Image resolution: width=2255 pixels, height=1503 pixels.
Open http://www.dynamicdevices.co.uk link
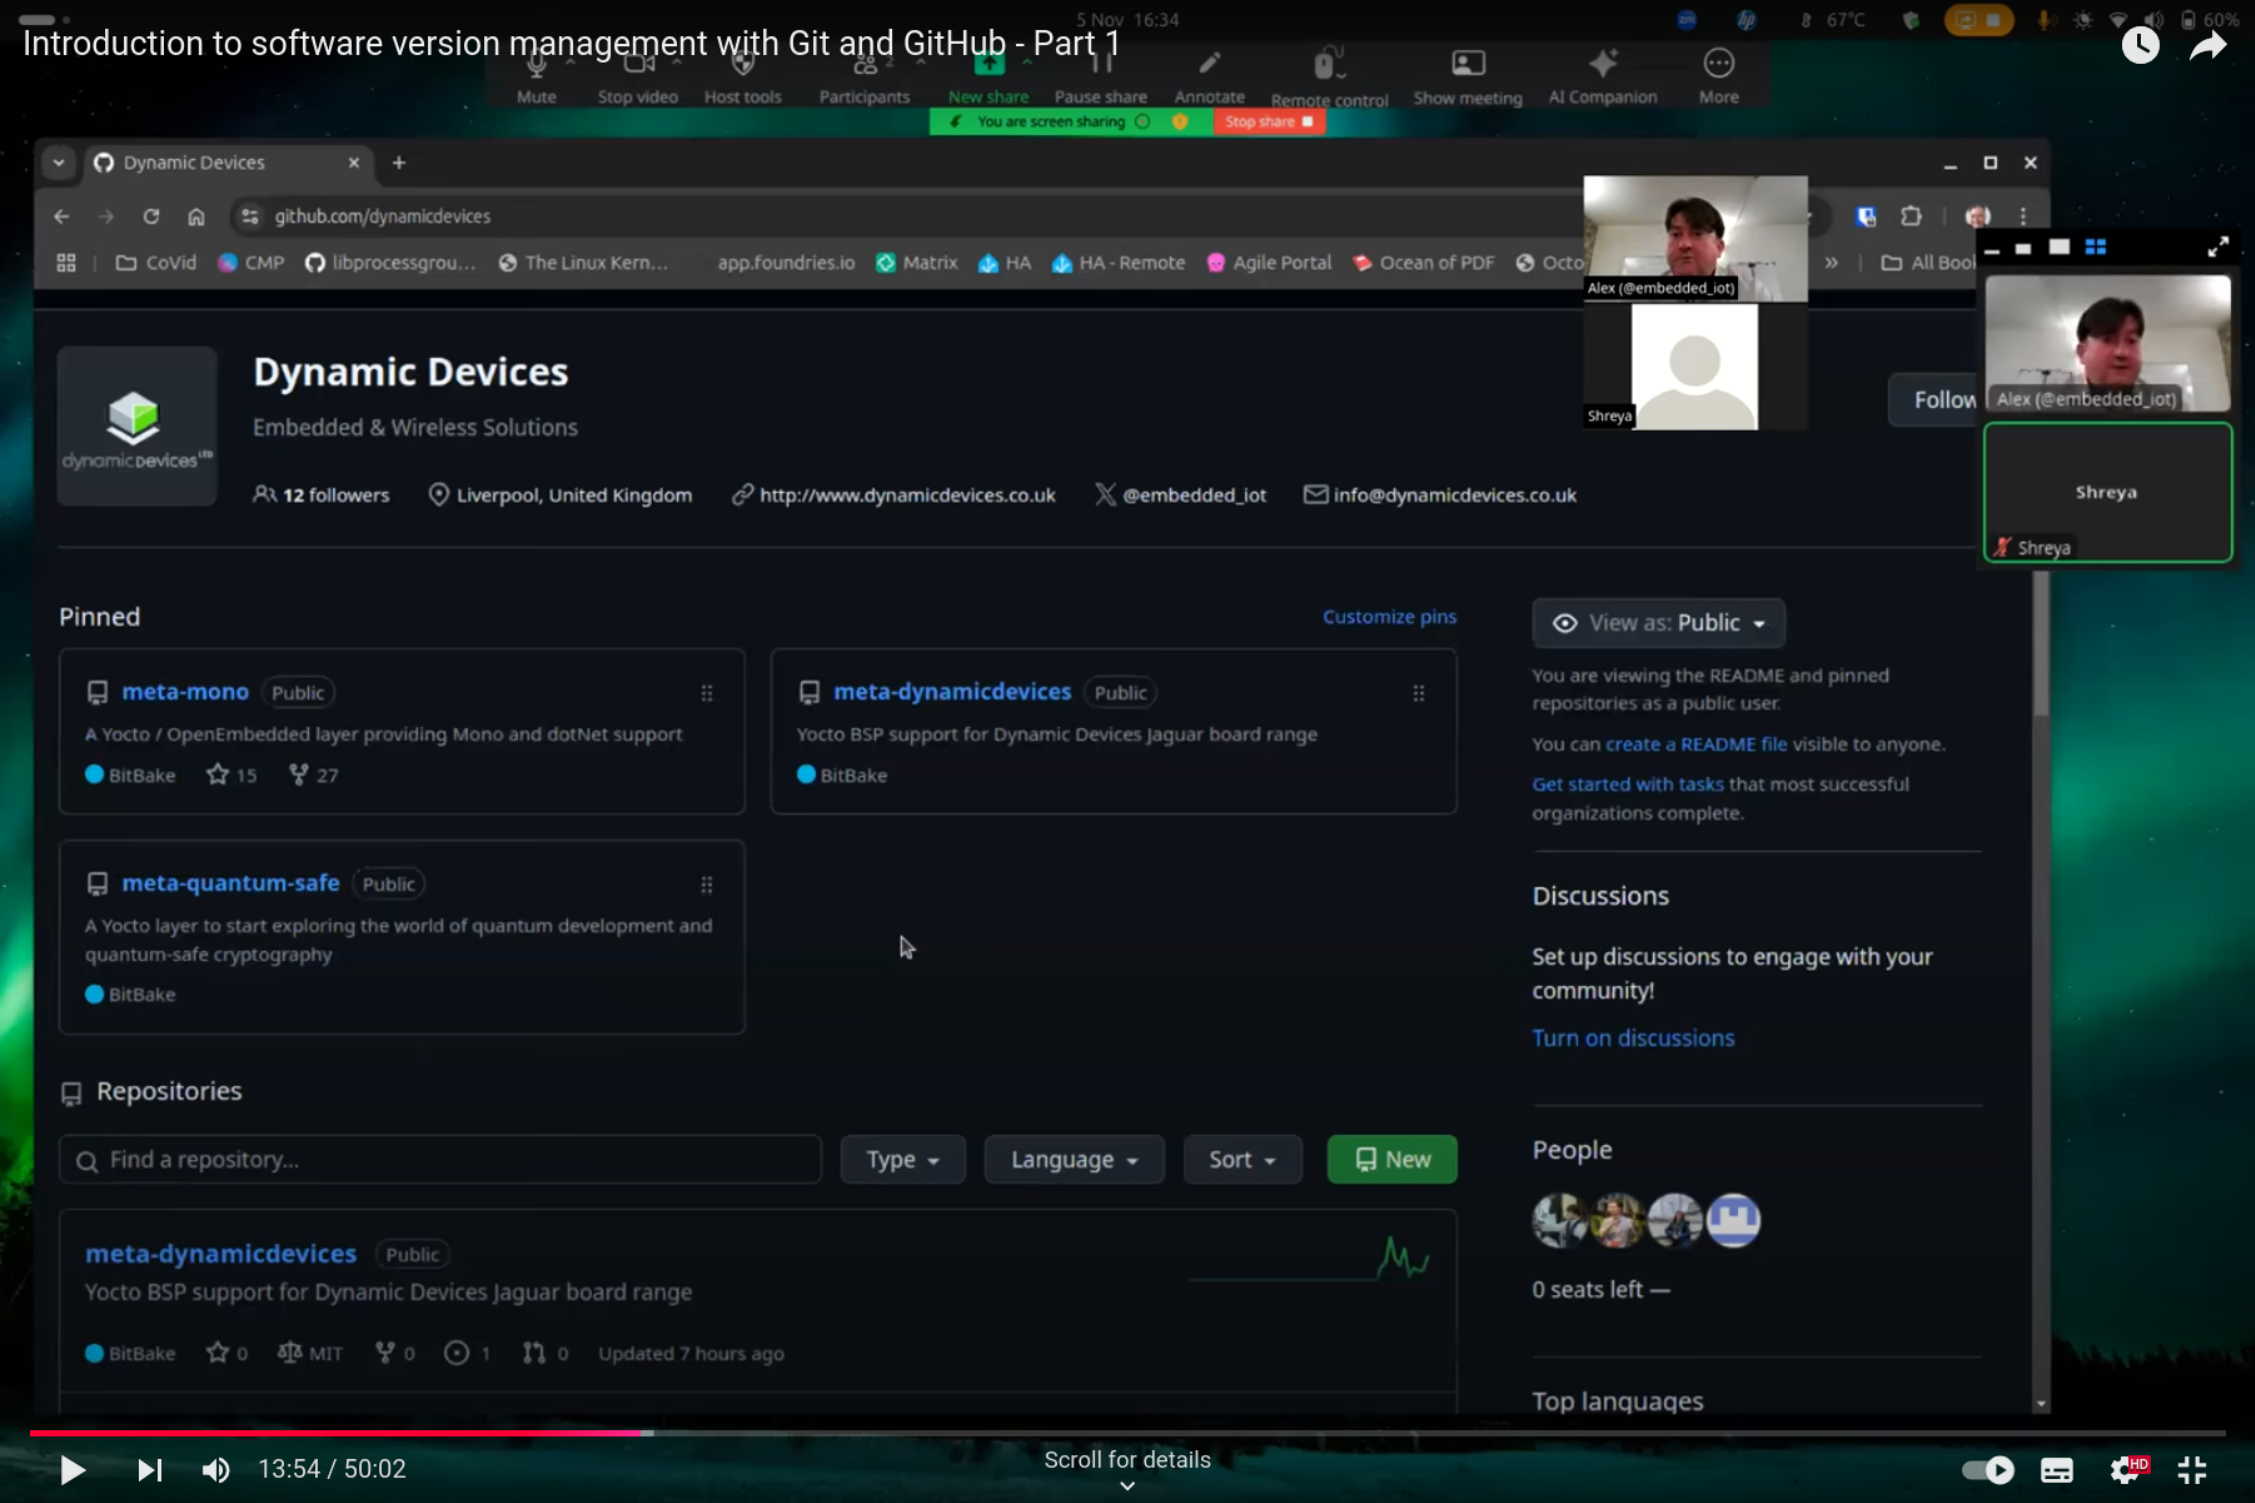(907, 495)
